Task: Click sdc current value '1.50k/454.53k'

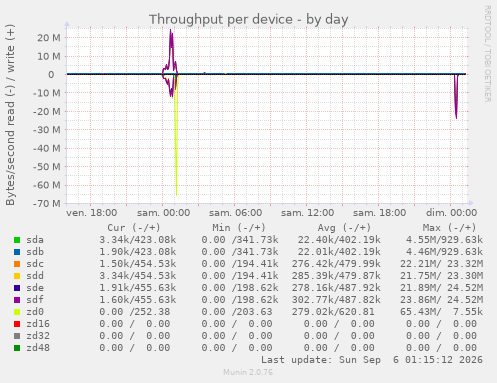Action: click(x=138, y=264)
